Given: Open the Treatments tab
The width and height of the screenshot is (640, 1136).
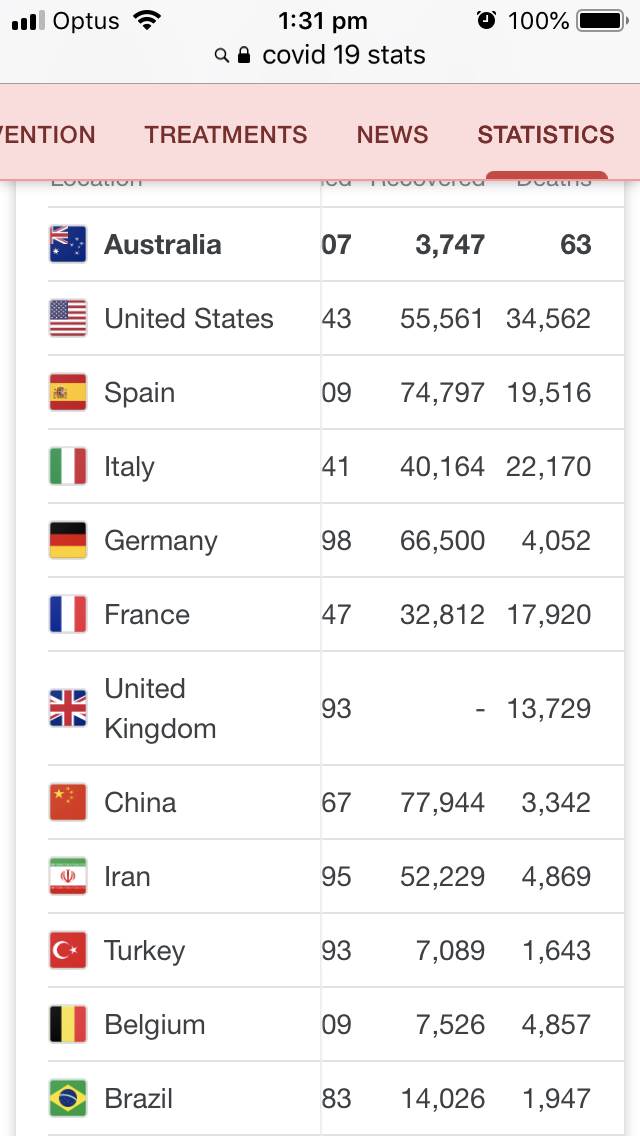Looking at the screenshot, I should [x=225, y=135].
